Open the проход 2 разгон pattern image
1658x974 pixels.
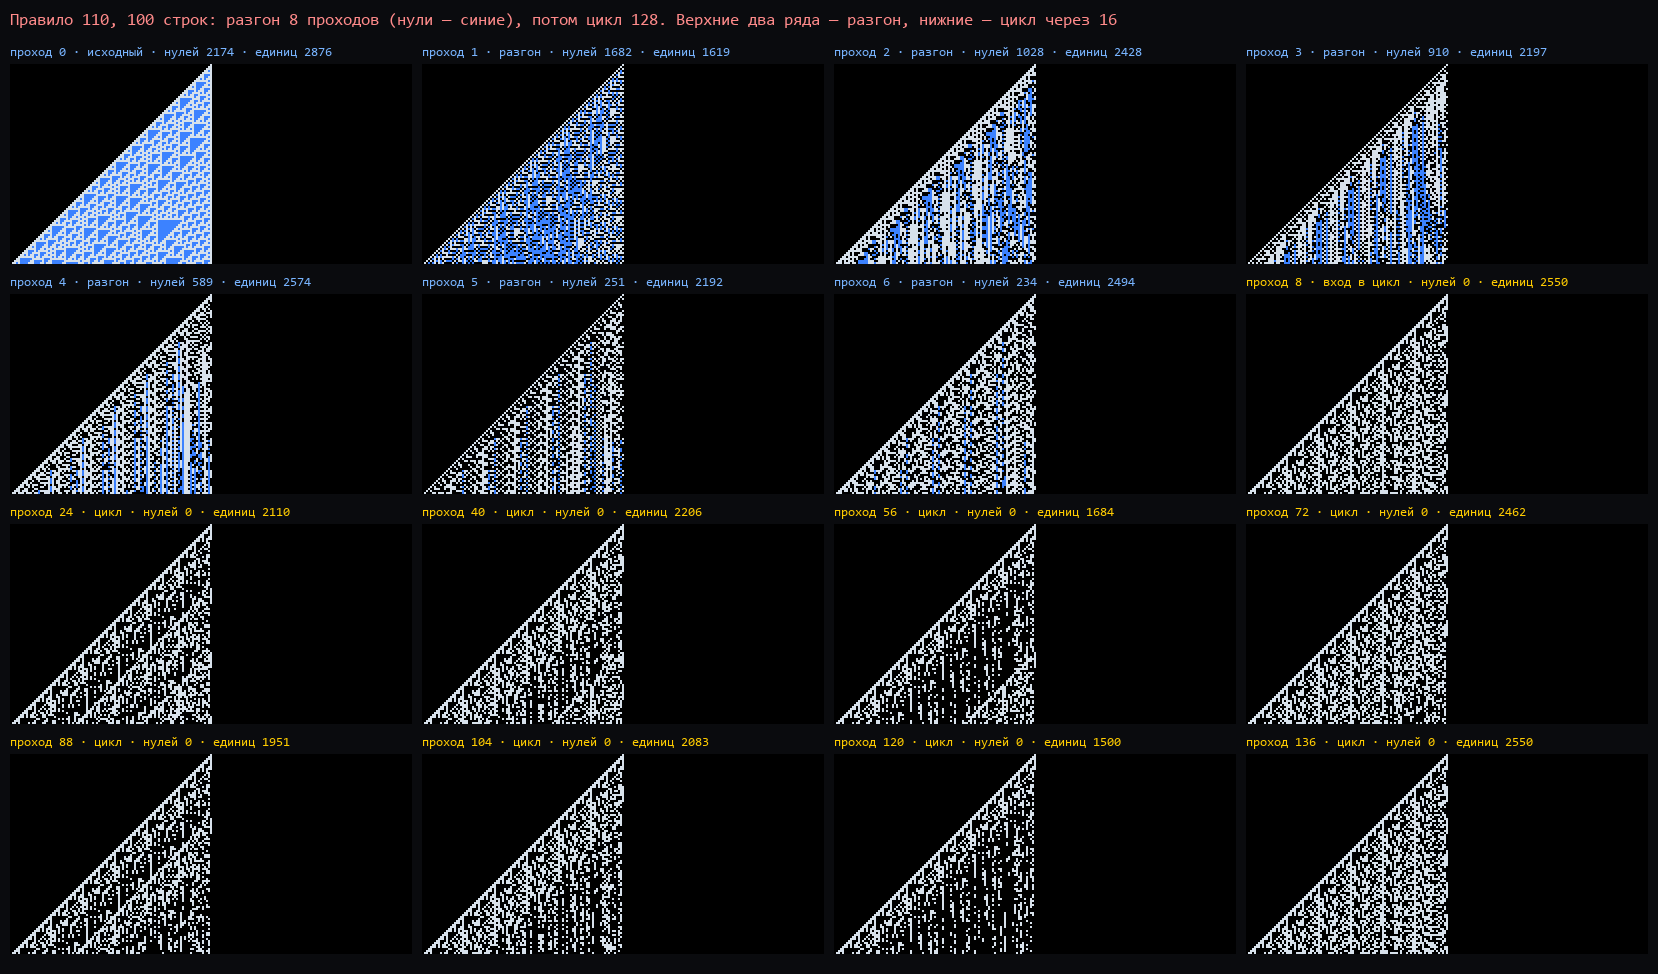1035,164
